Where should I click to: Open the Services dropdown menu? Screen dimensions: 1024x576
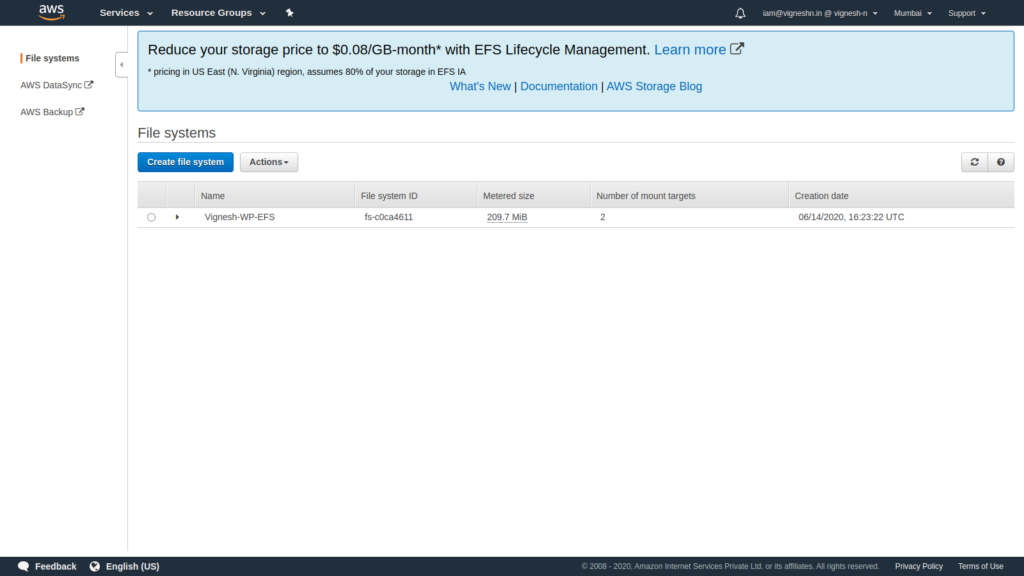pyautogui.click(x=126, y=12)
